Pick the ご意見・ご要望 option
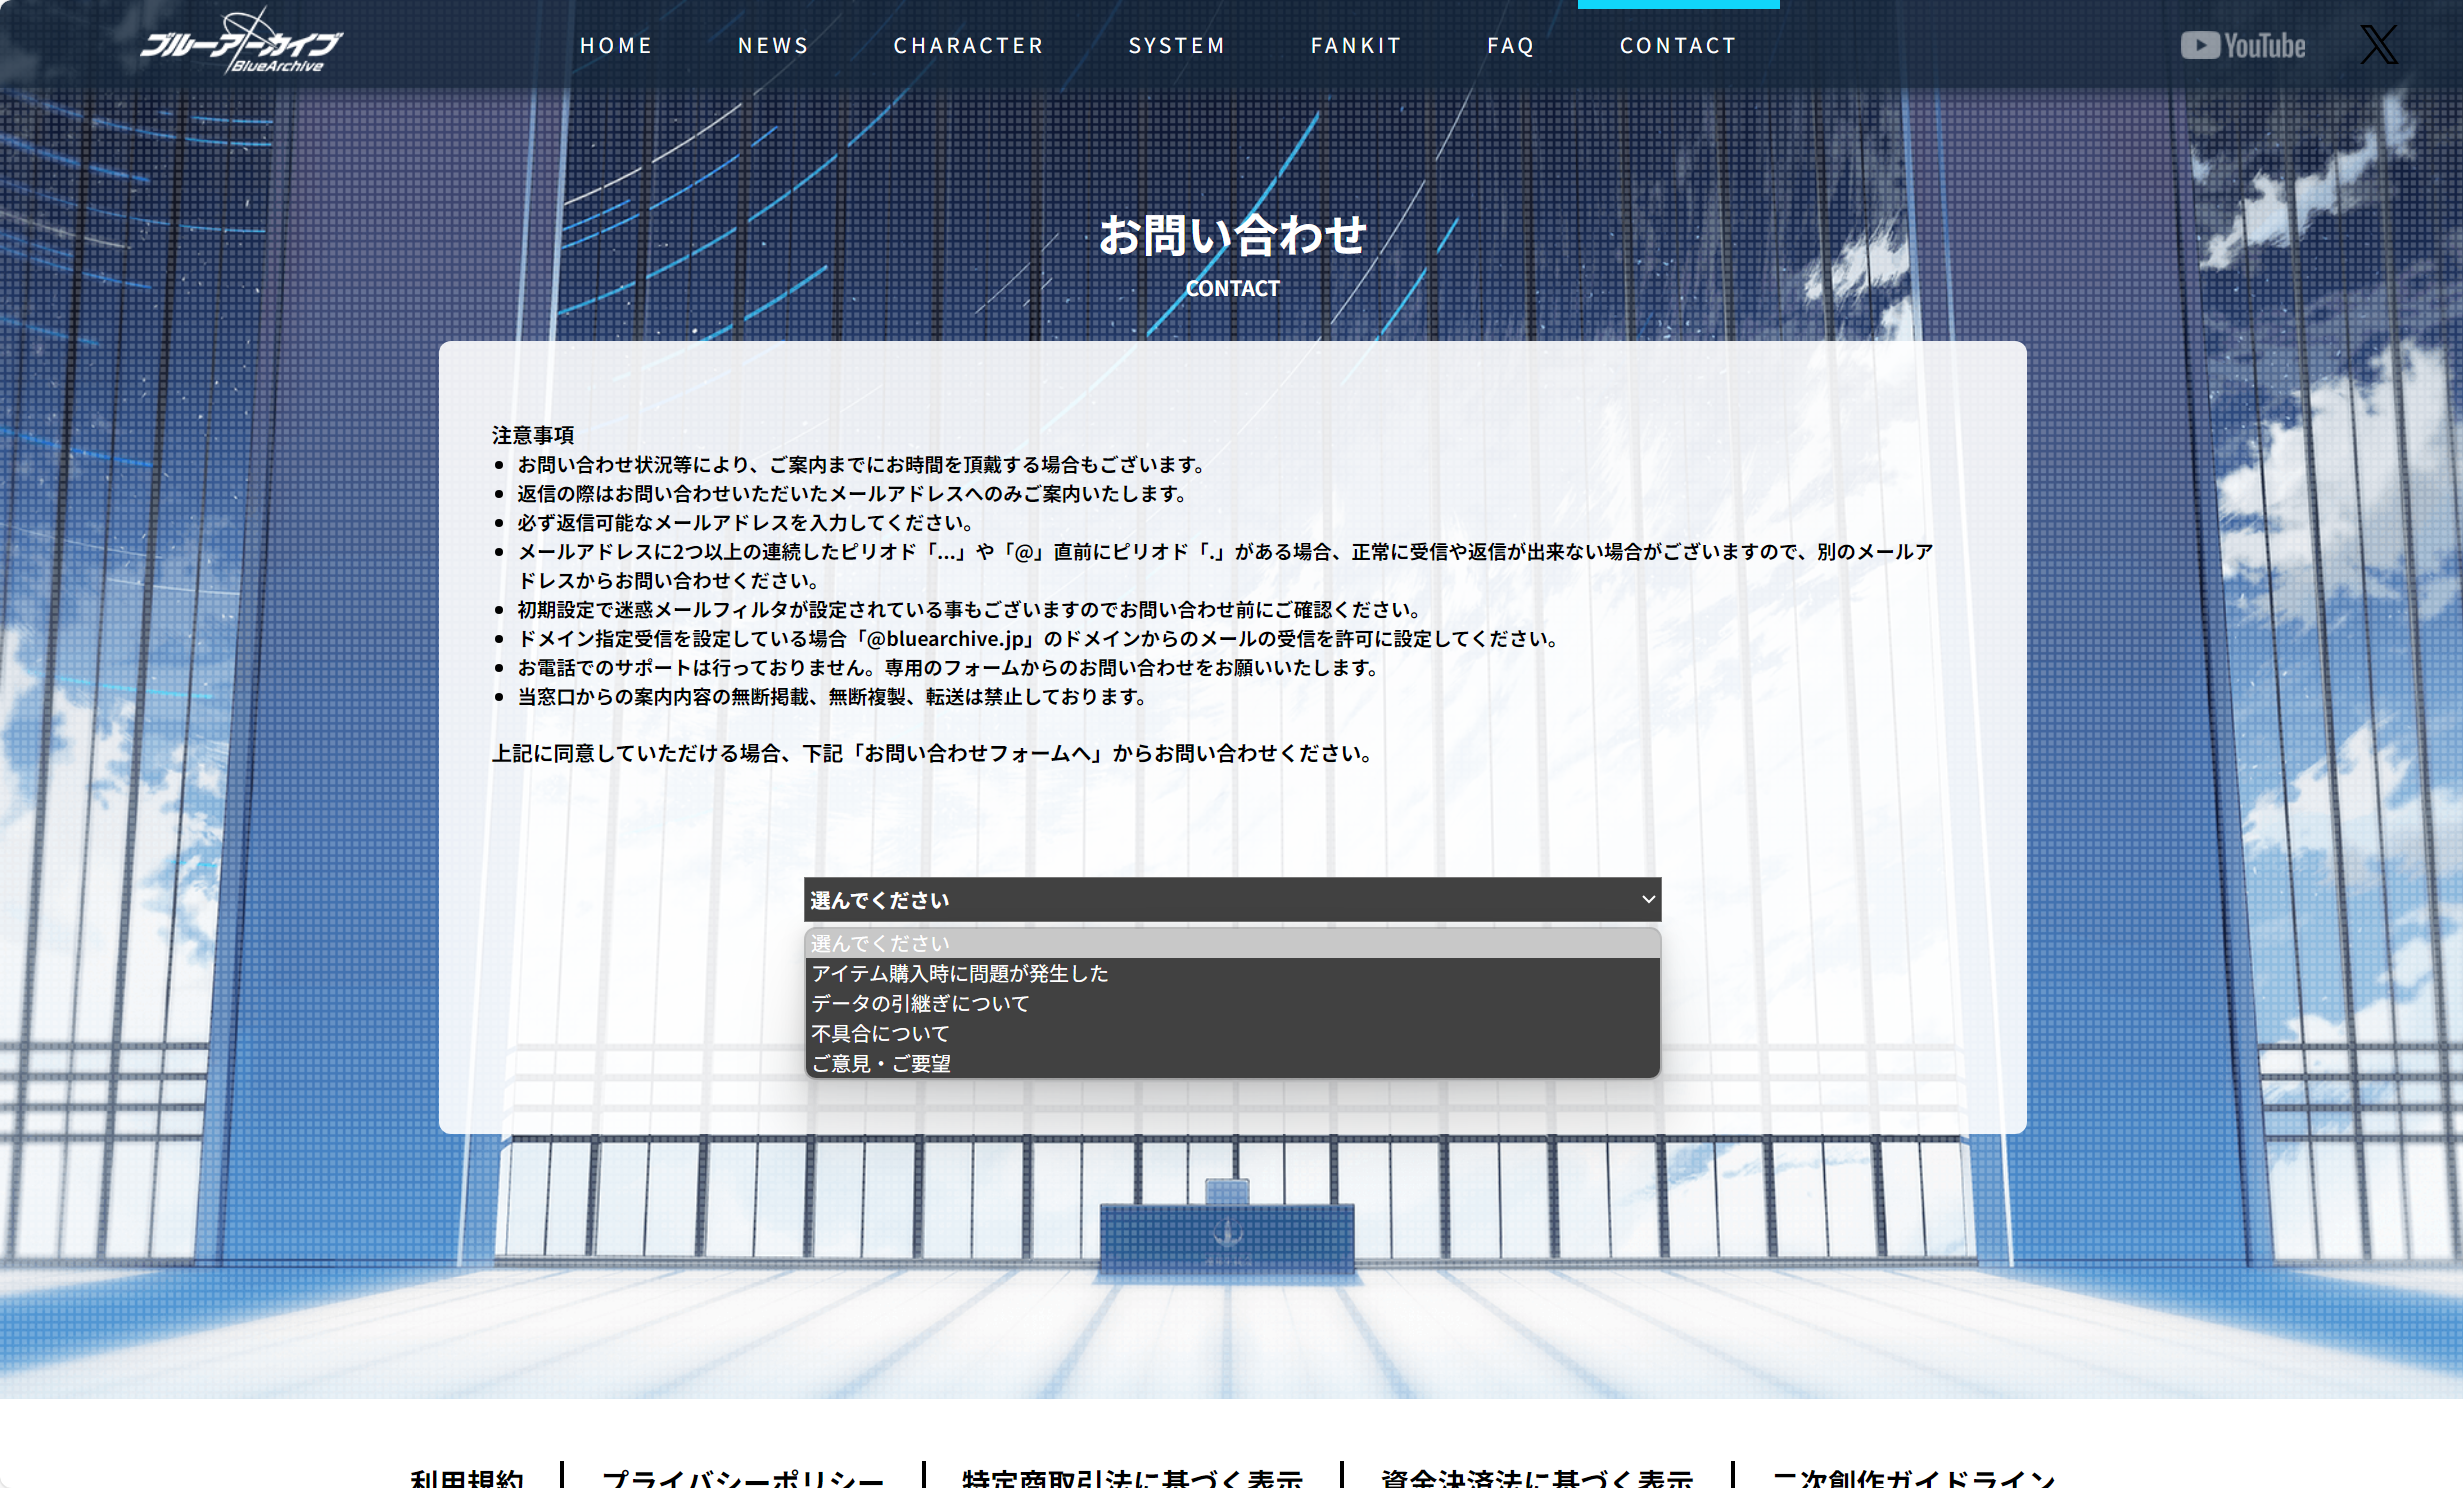Viewport: 2463px width, 1488px height. click(881, 1063)
